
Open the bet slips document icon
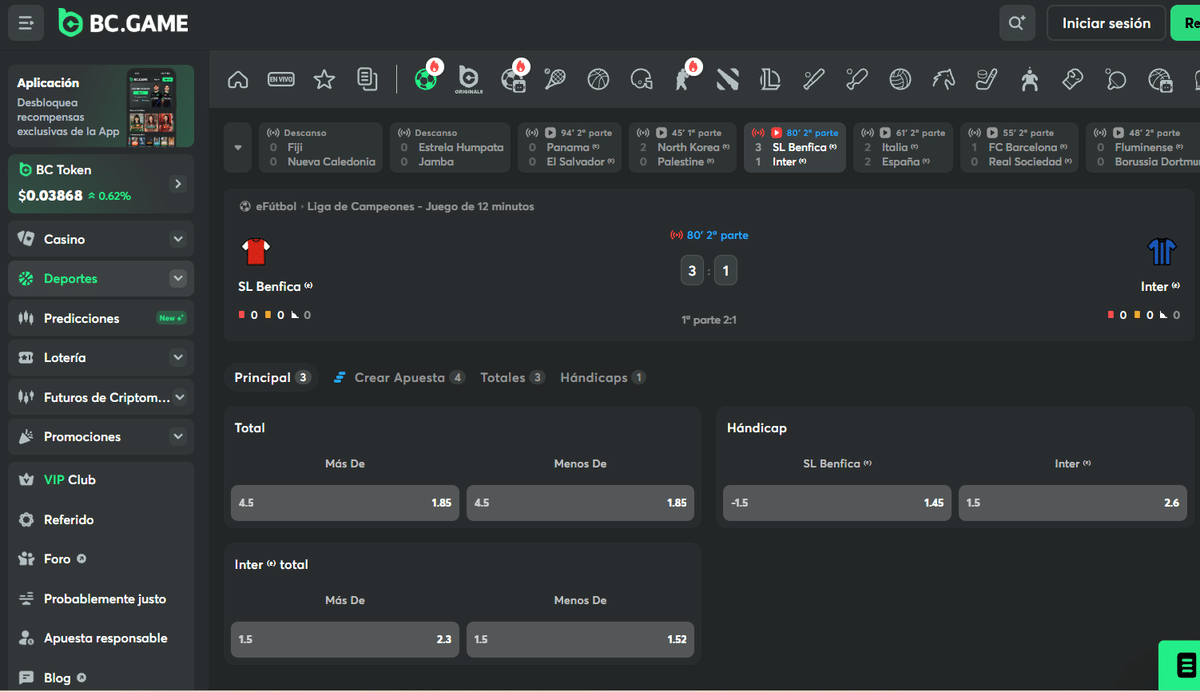coord(367,79)
